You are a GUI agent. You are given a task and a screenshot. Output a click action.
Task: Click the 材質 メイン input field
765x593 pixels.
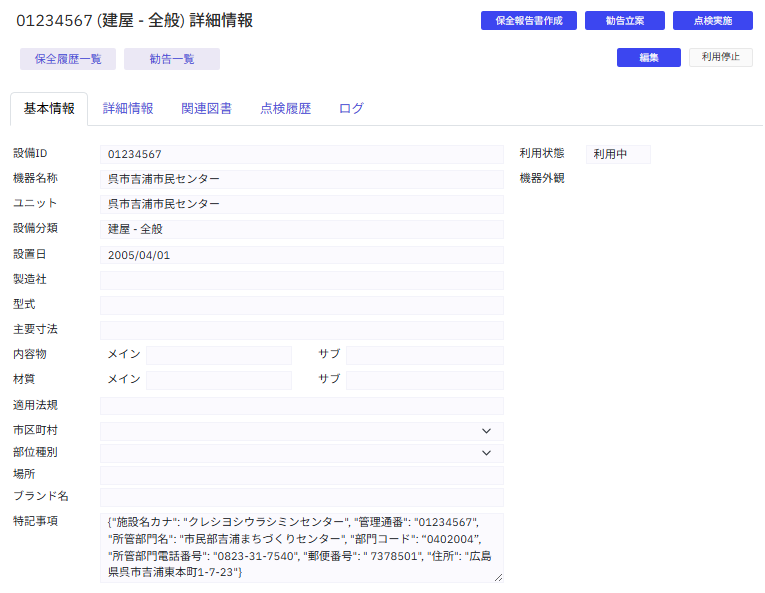219,380
